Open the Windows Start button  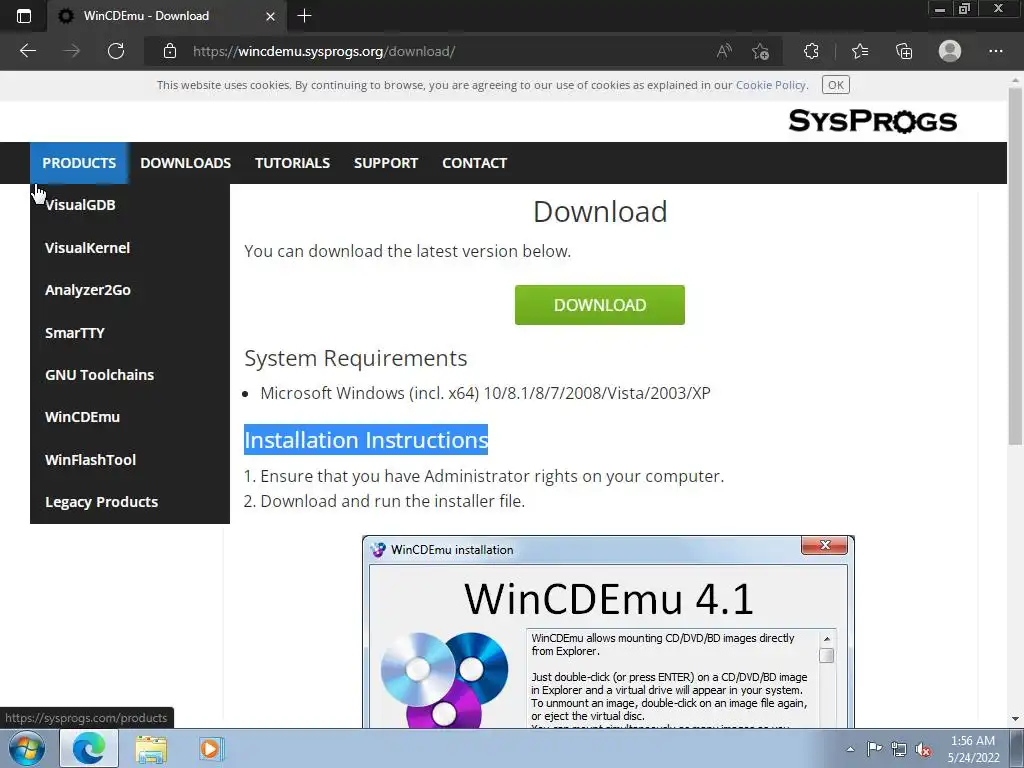click(x=25, y=748)
